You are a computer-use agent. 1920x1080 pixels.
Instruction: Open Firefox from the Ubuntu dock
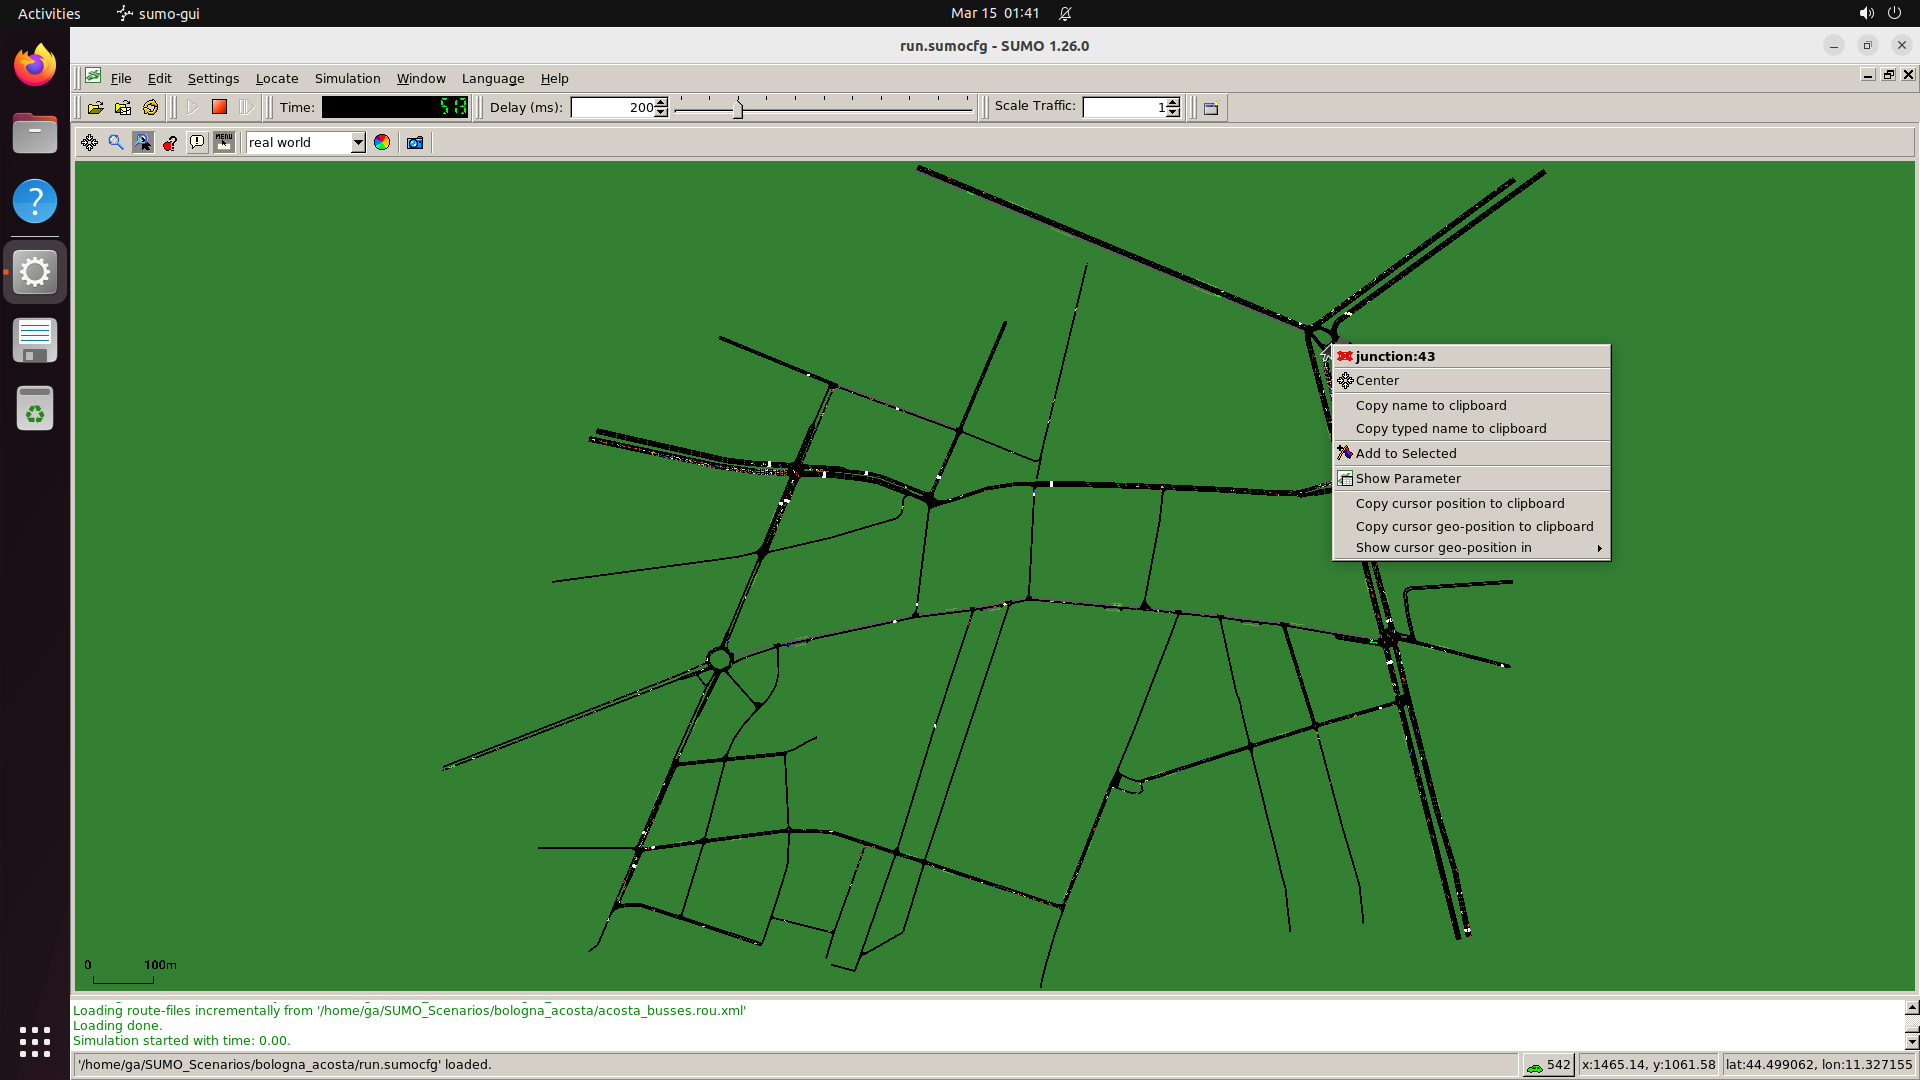(35, 65)
